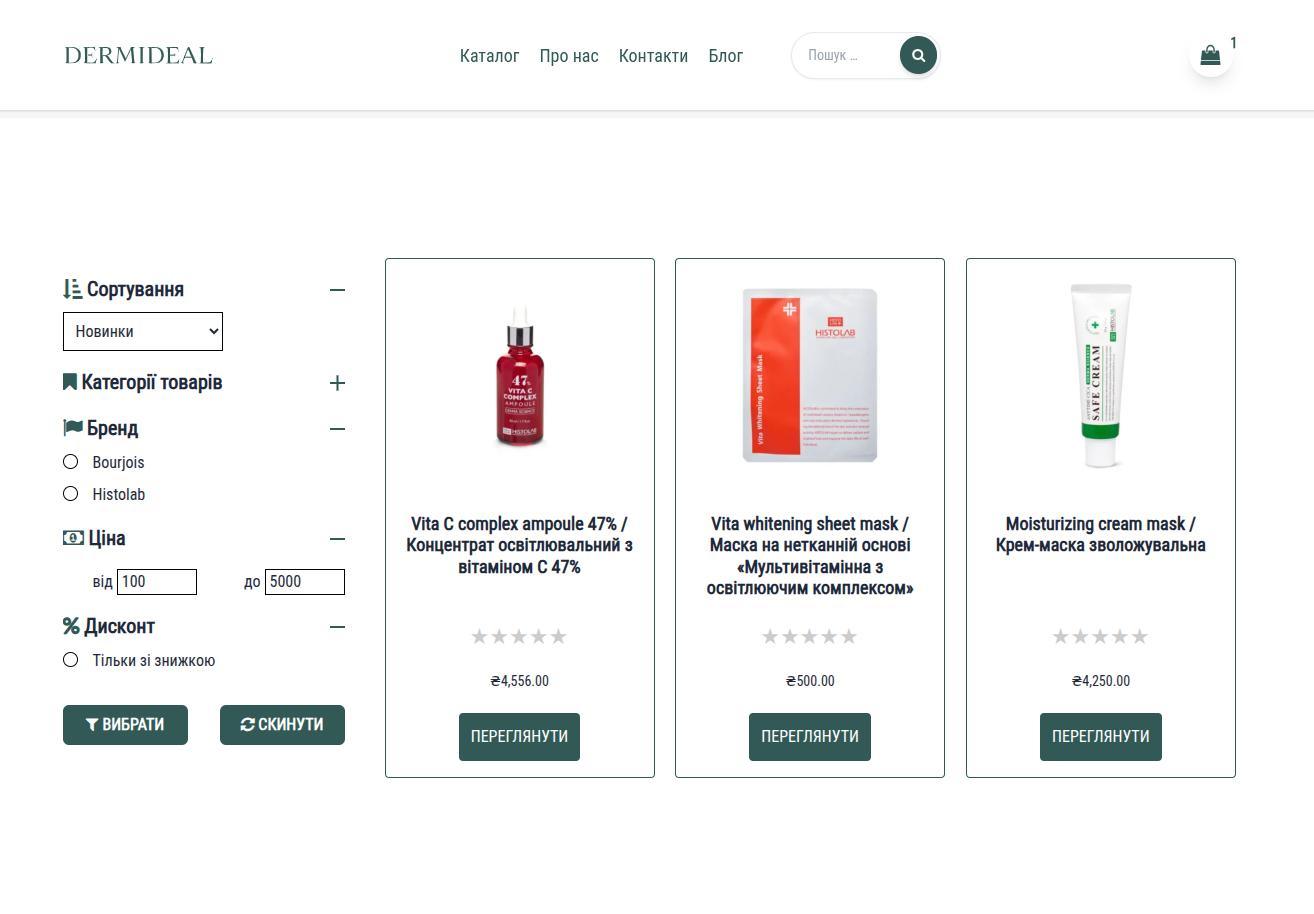Viewport: 1314px width, 914px height.
Task: Click the flag icon beside Бренд
Action: pos(69,427)
